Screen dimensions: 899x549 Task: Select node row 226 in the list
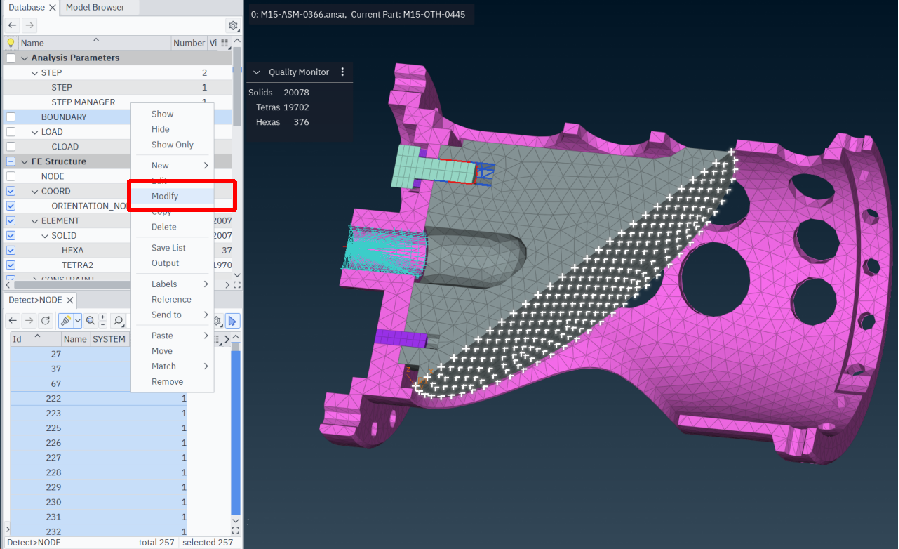click(54, 442)
